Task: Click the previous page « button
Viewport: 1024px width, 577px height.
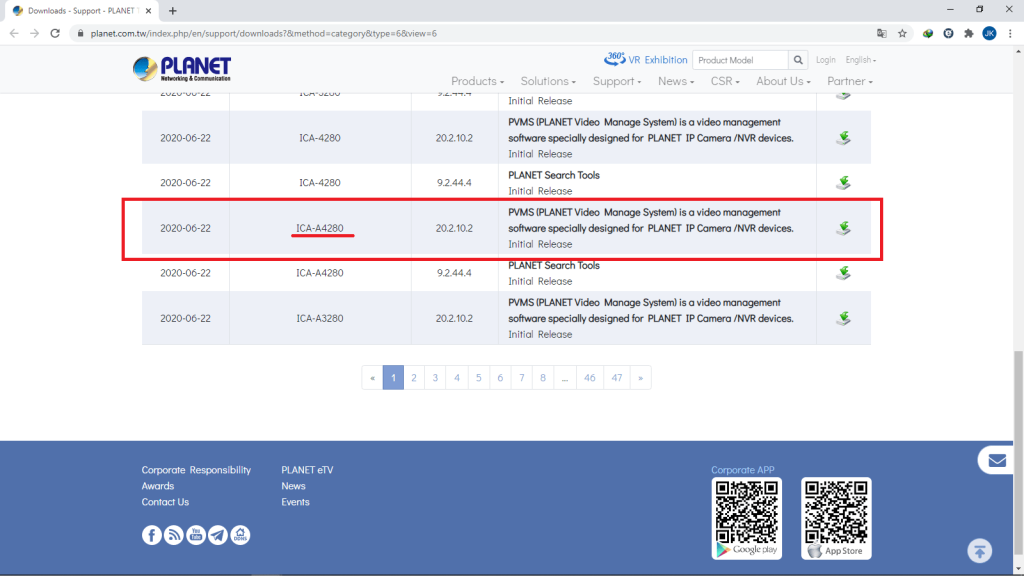Action: point(372,378)
